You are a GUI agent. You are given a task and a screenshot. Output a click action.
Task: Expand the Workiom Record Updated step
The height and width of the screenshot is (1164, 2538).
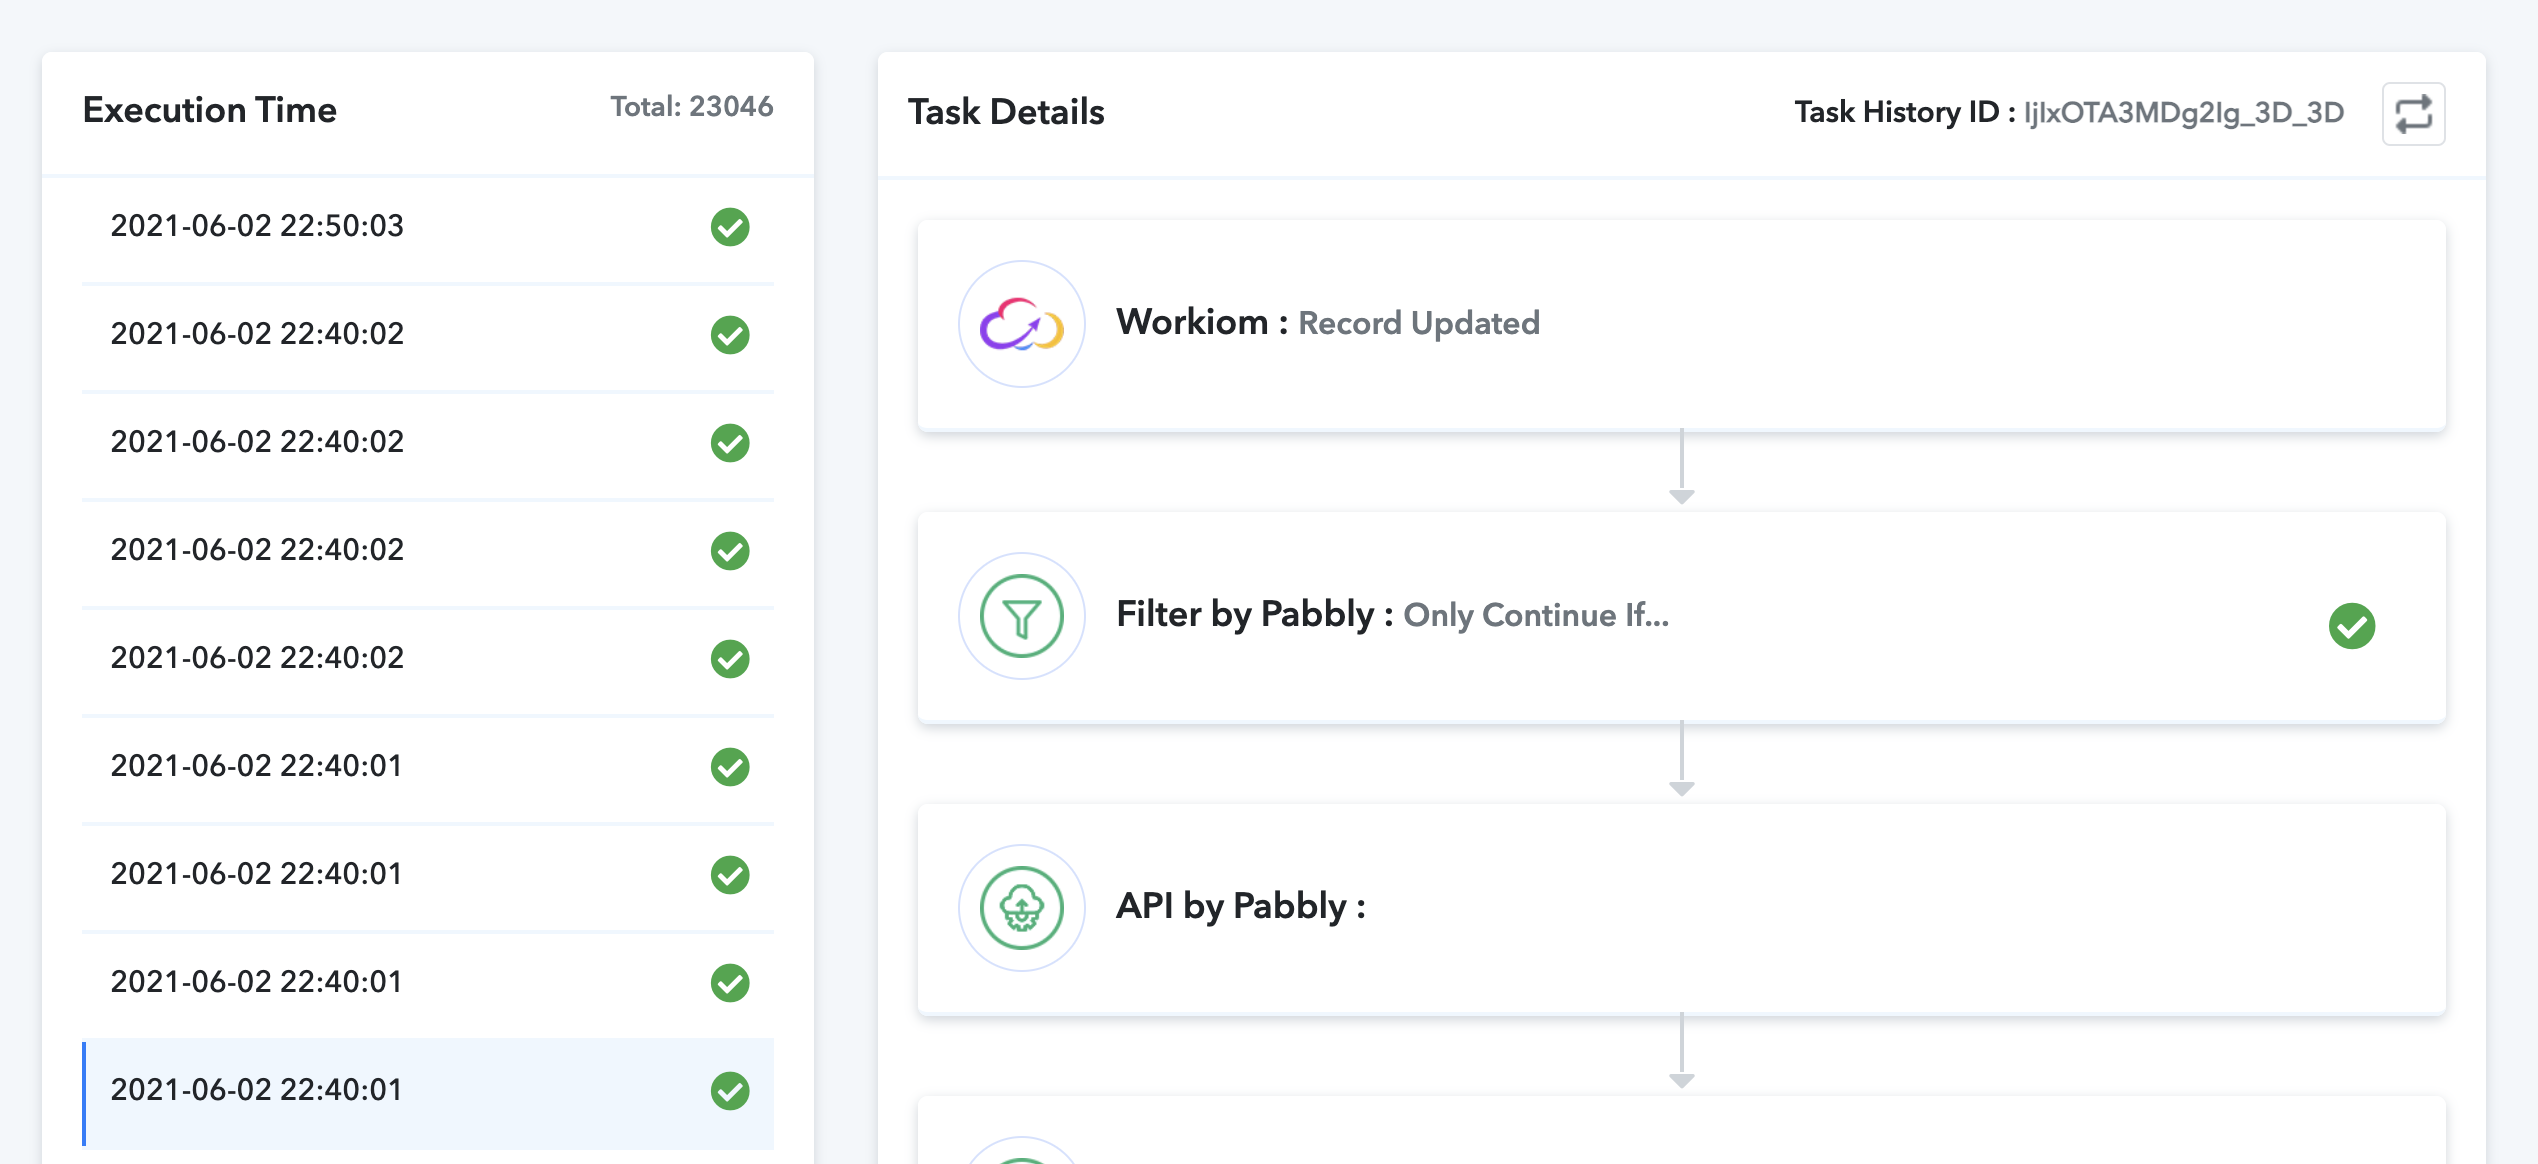tap(1681, 325)
